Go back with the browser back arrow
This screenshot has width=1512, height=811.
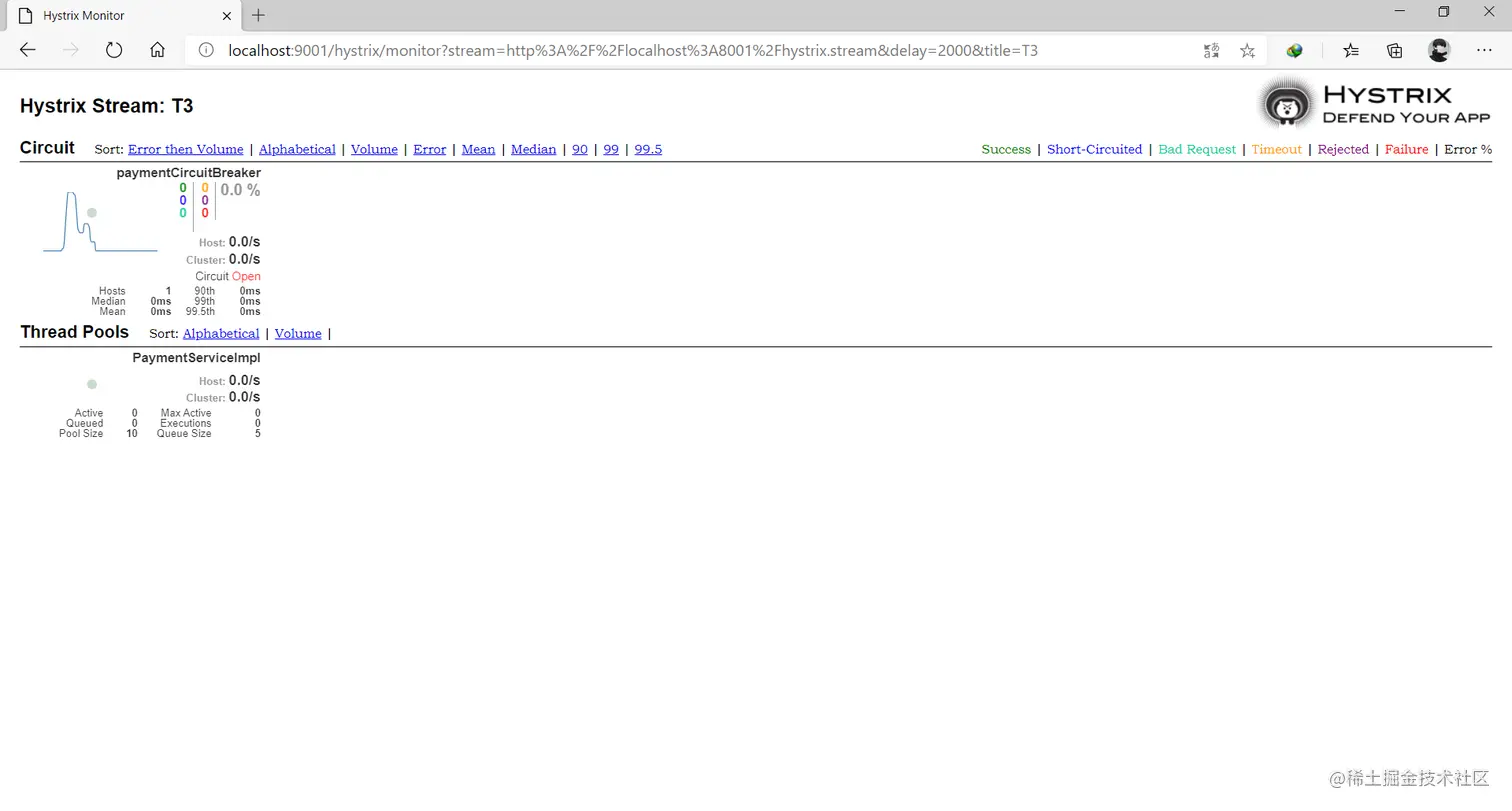tap(28, 50)
